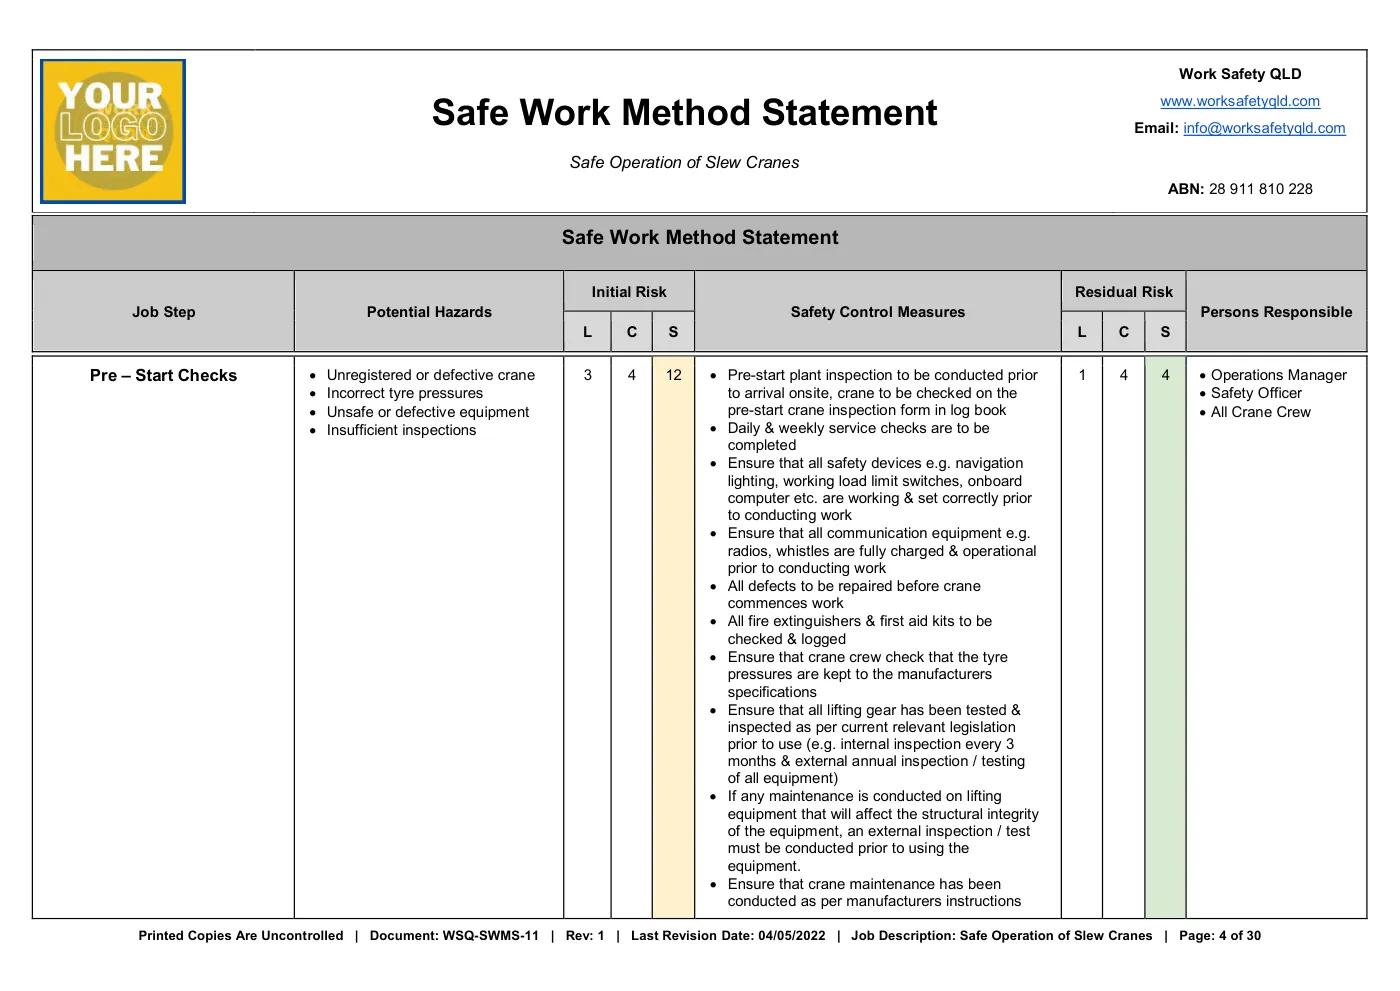Click the 'Safety Control Measures' column header
The image size is (1400, 991).
[x=878, y=312]
